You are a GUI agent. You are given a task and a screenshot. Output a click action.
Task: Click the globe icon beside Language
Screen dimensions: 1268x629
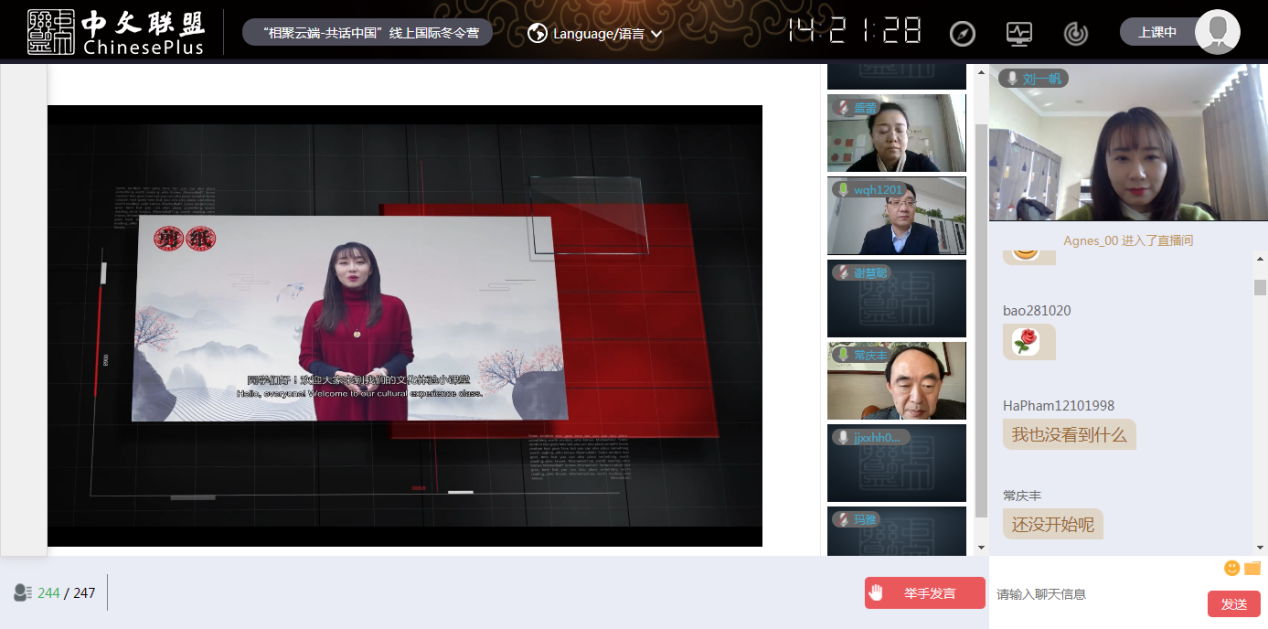pyautogui.click(x=537, y=33)
